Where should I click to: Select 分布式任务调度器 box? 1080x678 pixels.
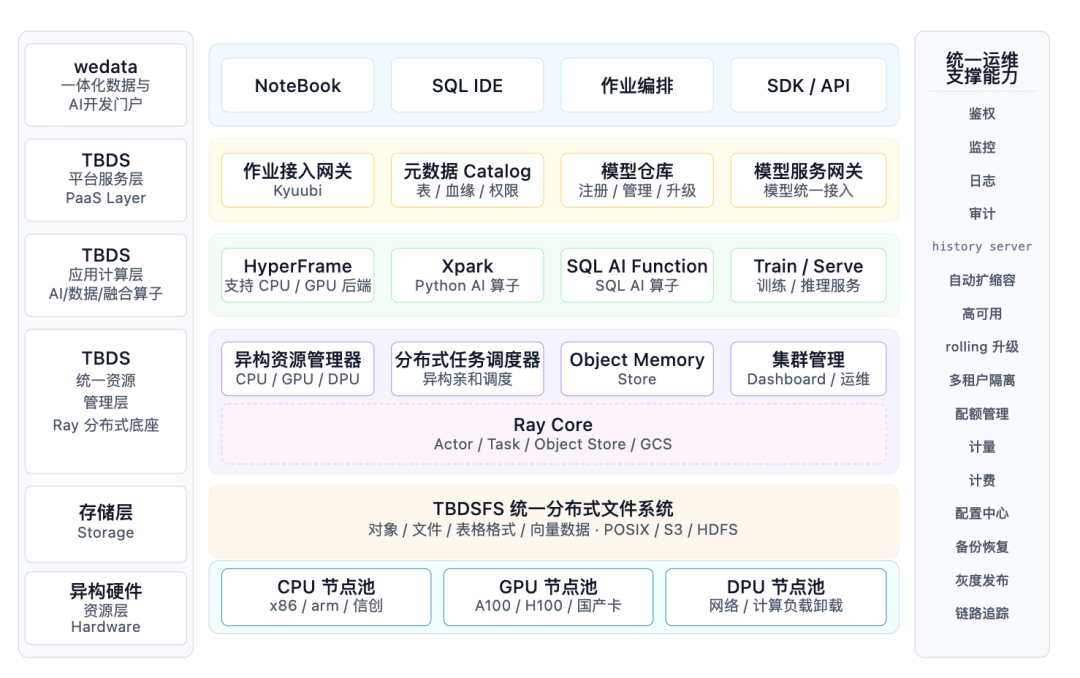[467, 369]
